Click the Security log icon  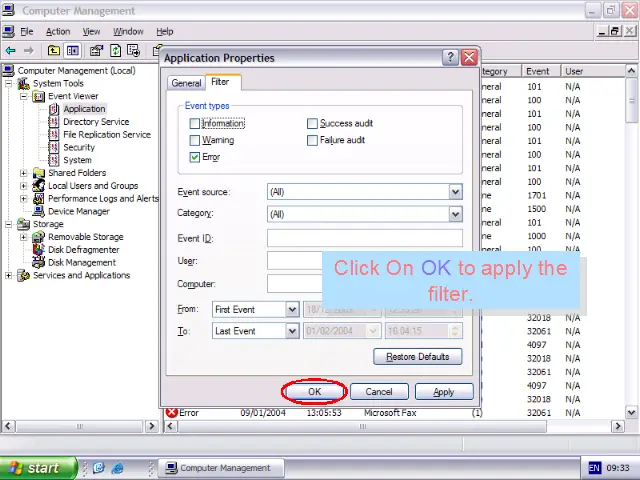tap(53, 147)
